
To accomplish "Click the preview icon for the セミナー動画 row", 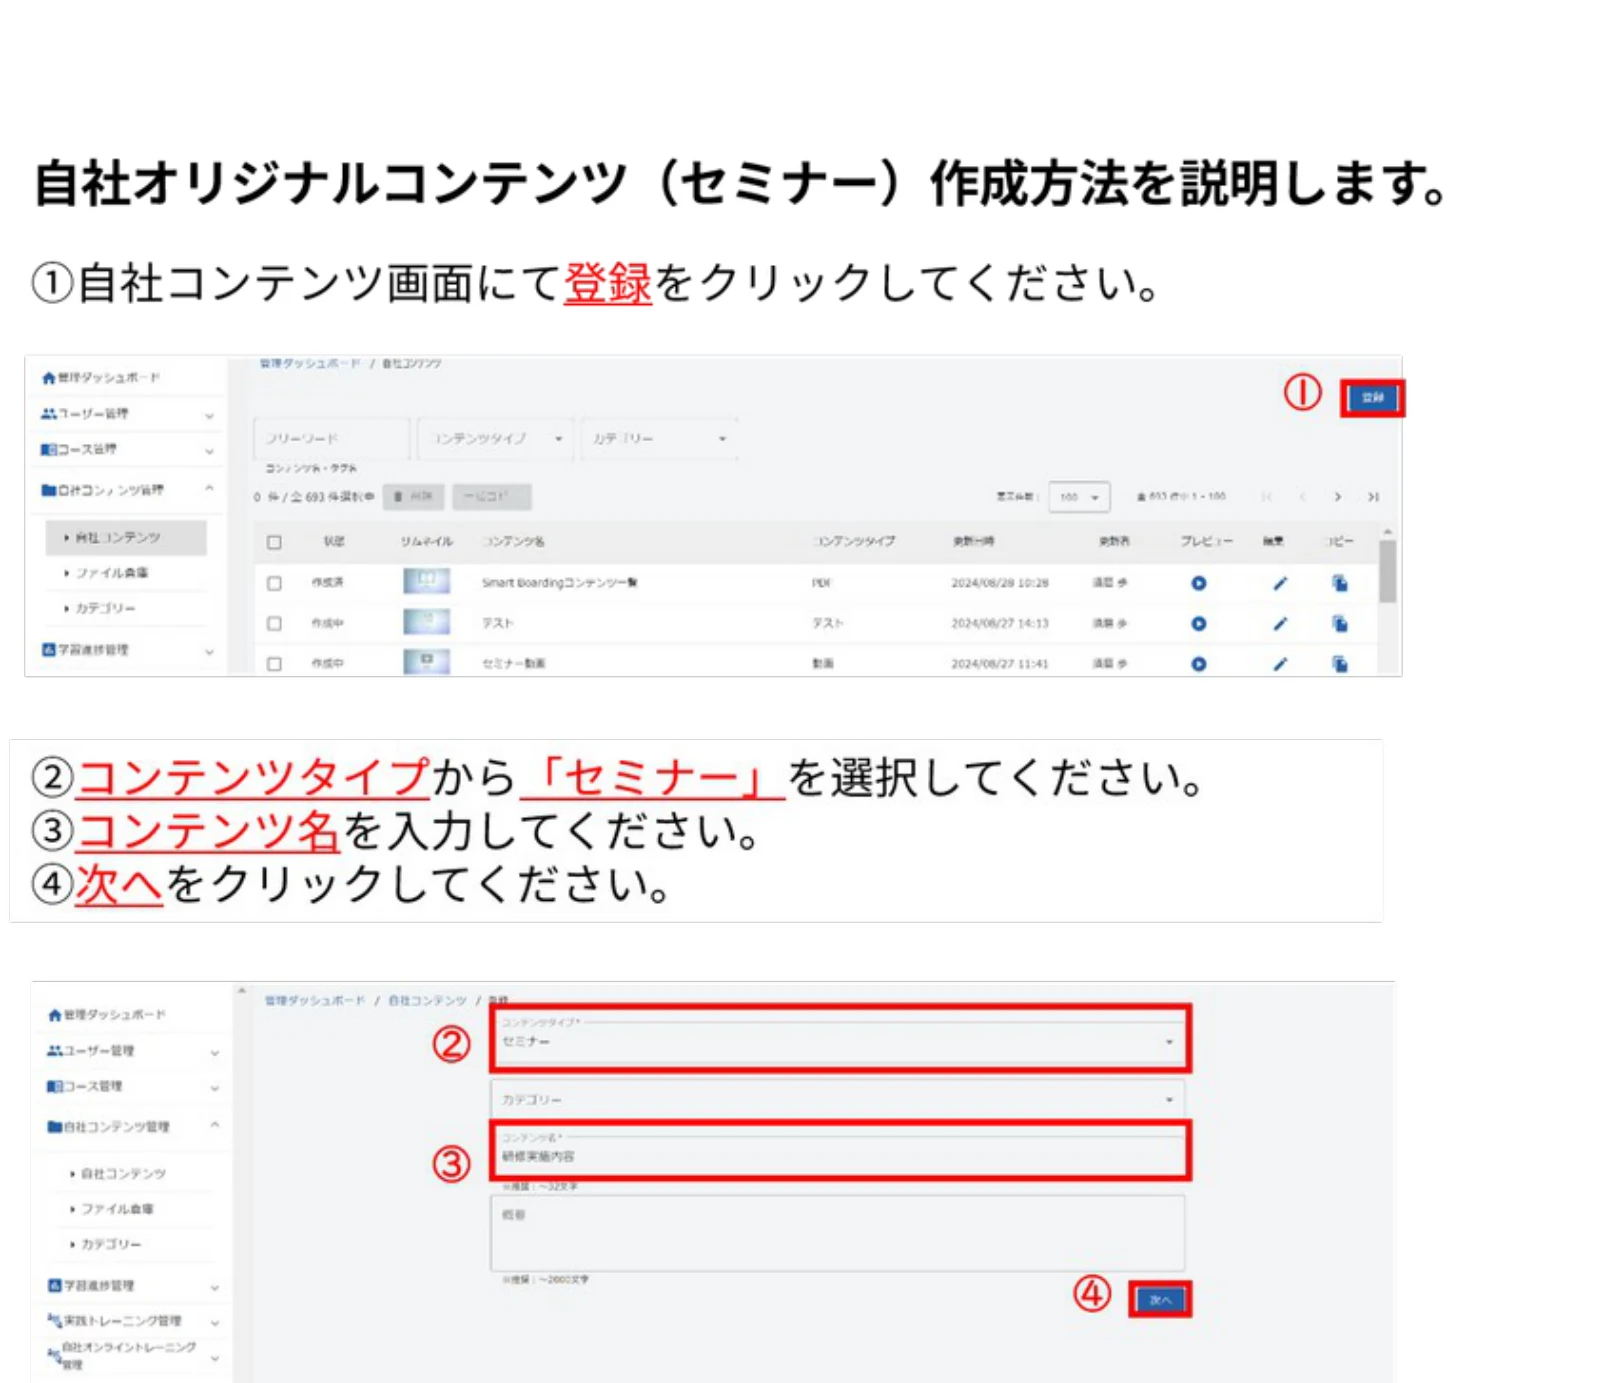I will (1198, 664).
